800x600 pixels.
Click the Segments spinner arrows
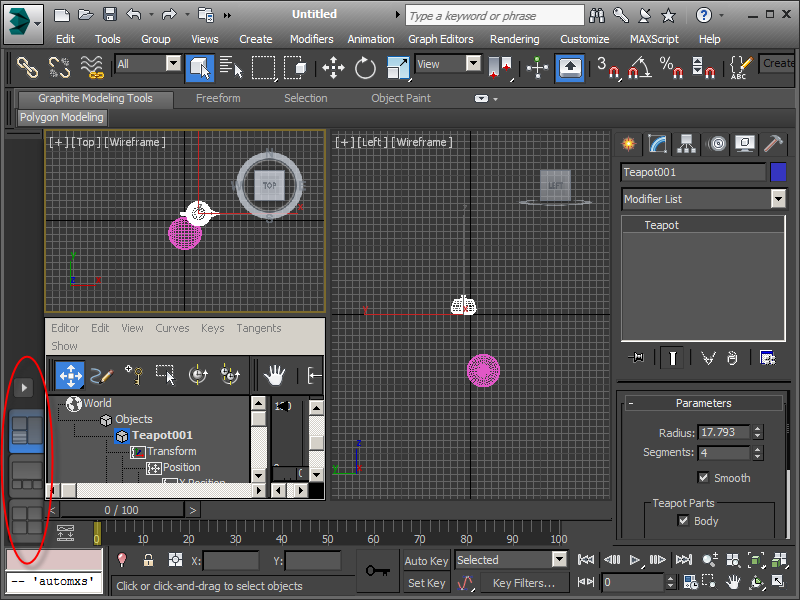(758, 453)
